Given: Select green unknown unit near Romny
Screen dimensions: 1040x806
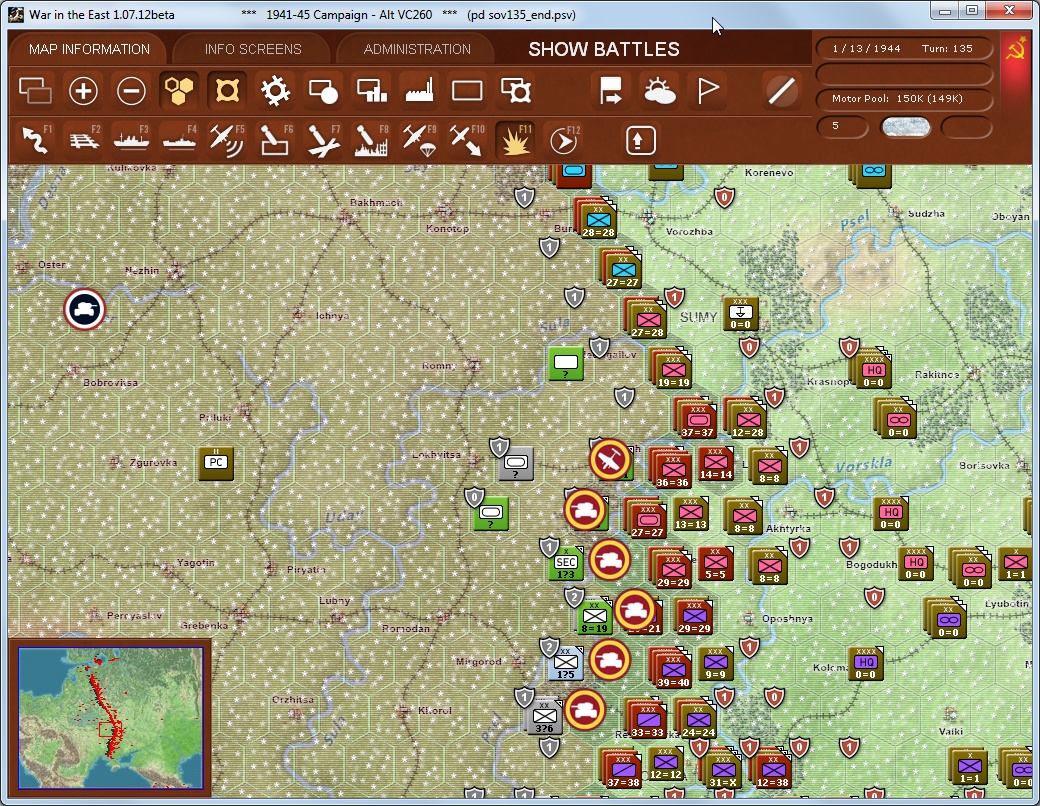Looking at the screenshot, I should (x=566, y=364).
